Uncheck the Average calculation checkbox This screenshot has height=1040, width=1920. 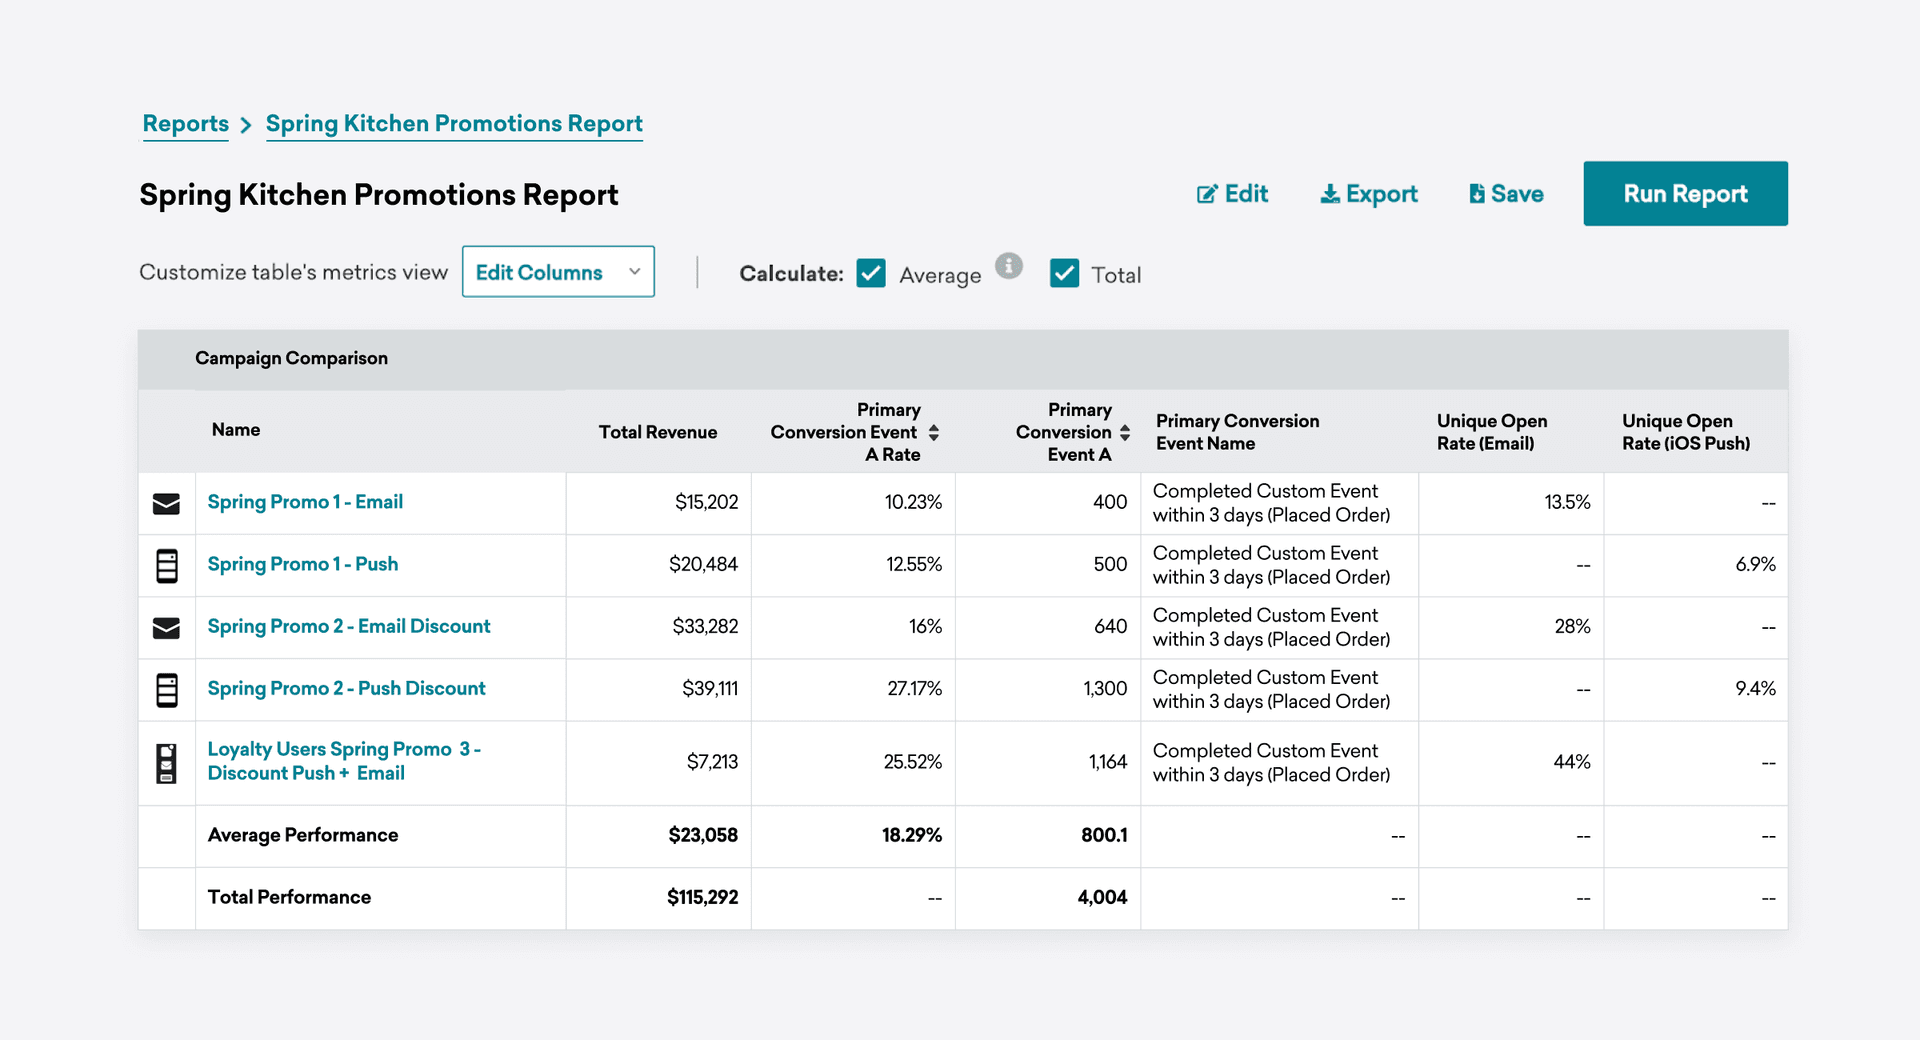(871, 273)
